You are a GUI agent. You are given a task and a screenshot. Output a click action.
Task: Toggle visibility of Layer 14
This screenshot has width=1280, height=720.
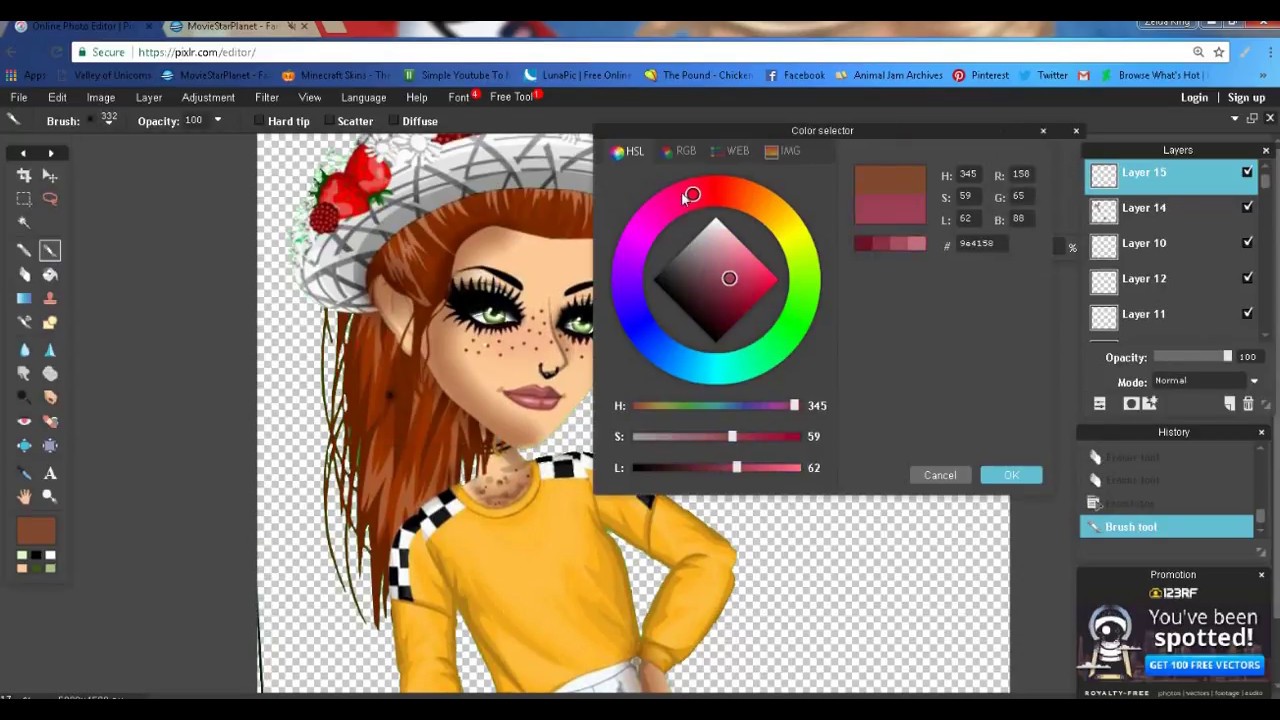coord(1247,207)
